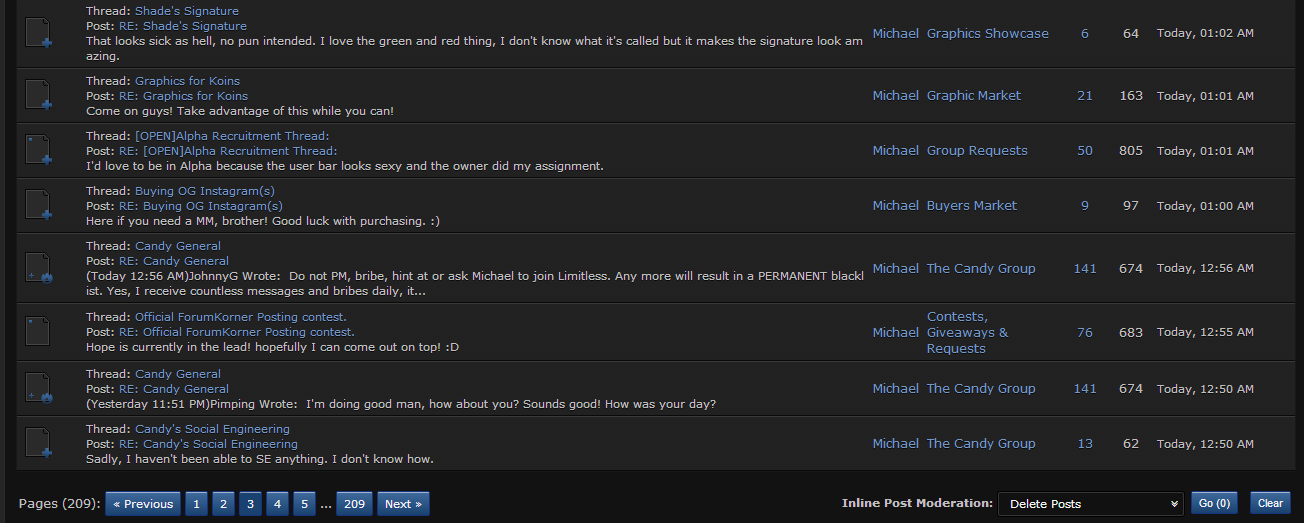This screenshot has width=1304, height=523.
Task: Jump to last page 209
Action: tap(354, 504)
